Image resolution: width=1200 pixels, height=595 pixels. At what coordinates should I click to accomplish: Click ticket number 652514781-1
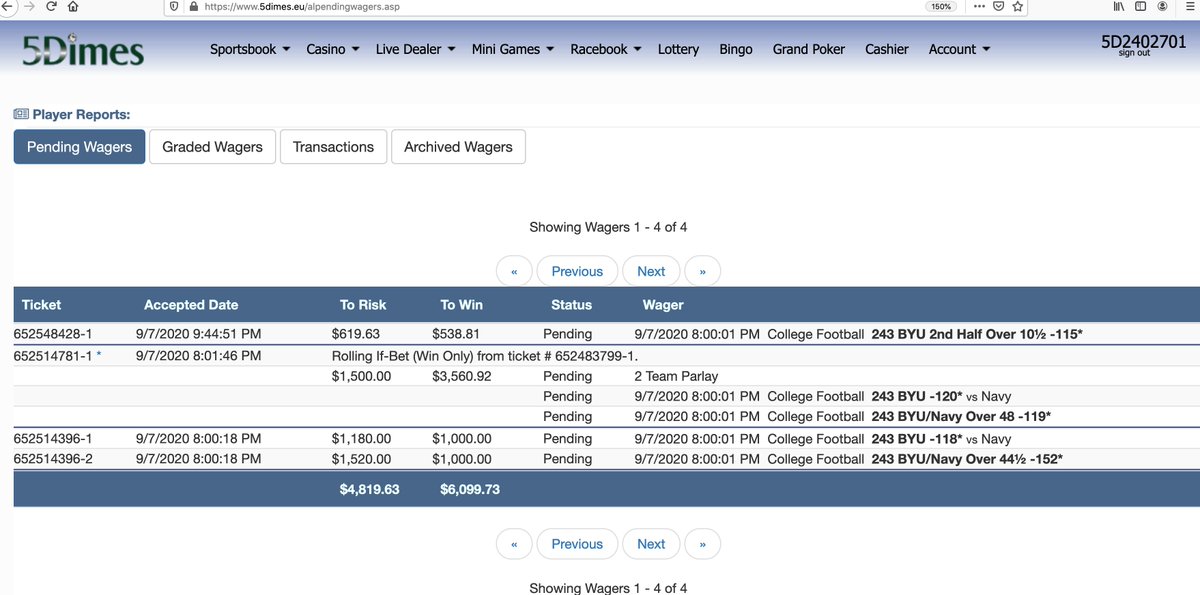[x=53, y=356]
